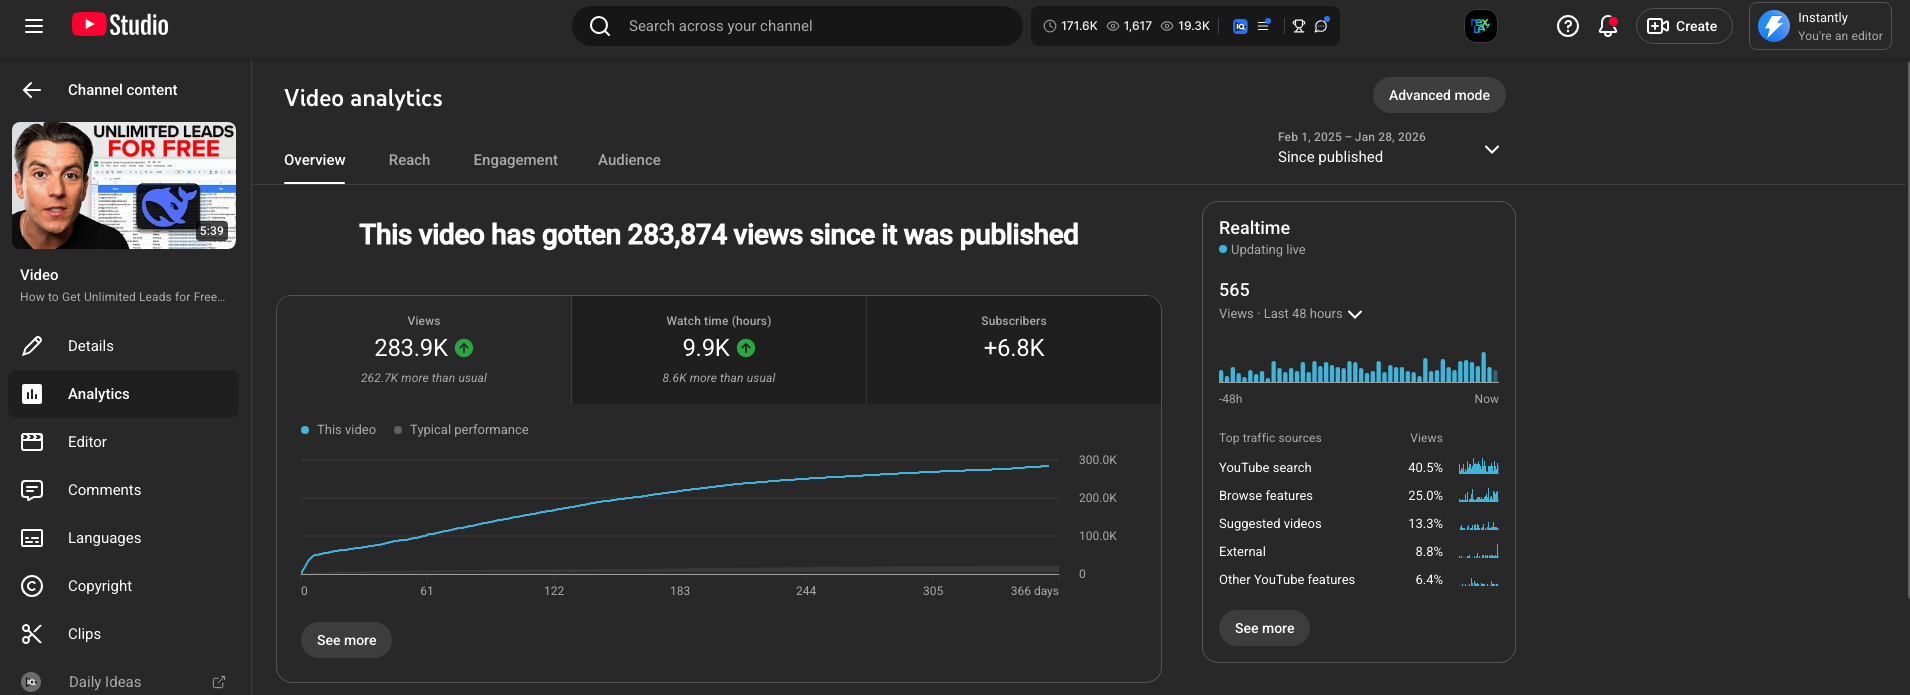Click the vidIQ trophy icon
This screenshot has width=1910, height=695.
click(x=1298, y=26)
